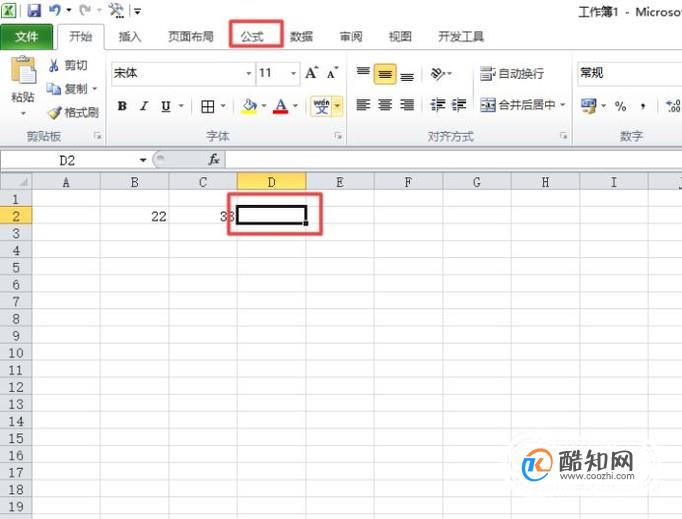Click the 自动换行 wrap text button

tap(512, 74)
